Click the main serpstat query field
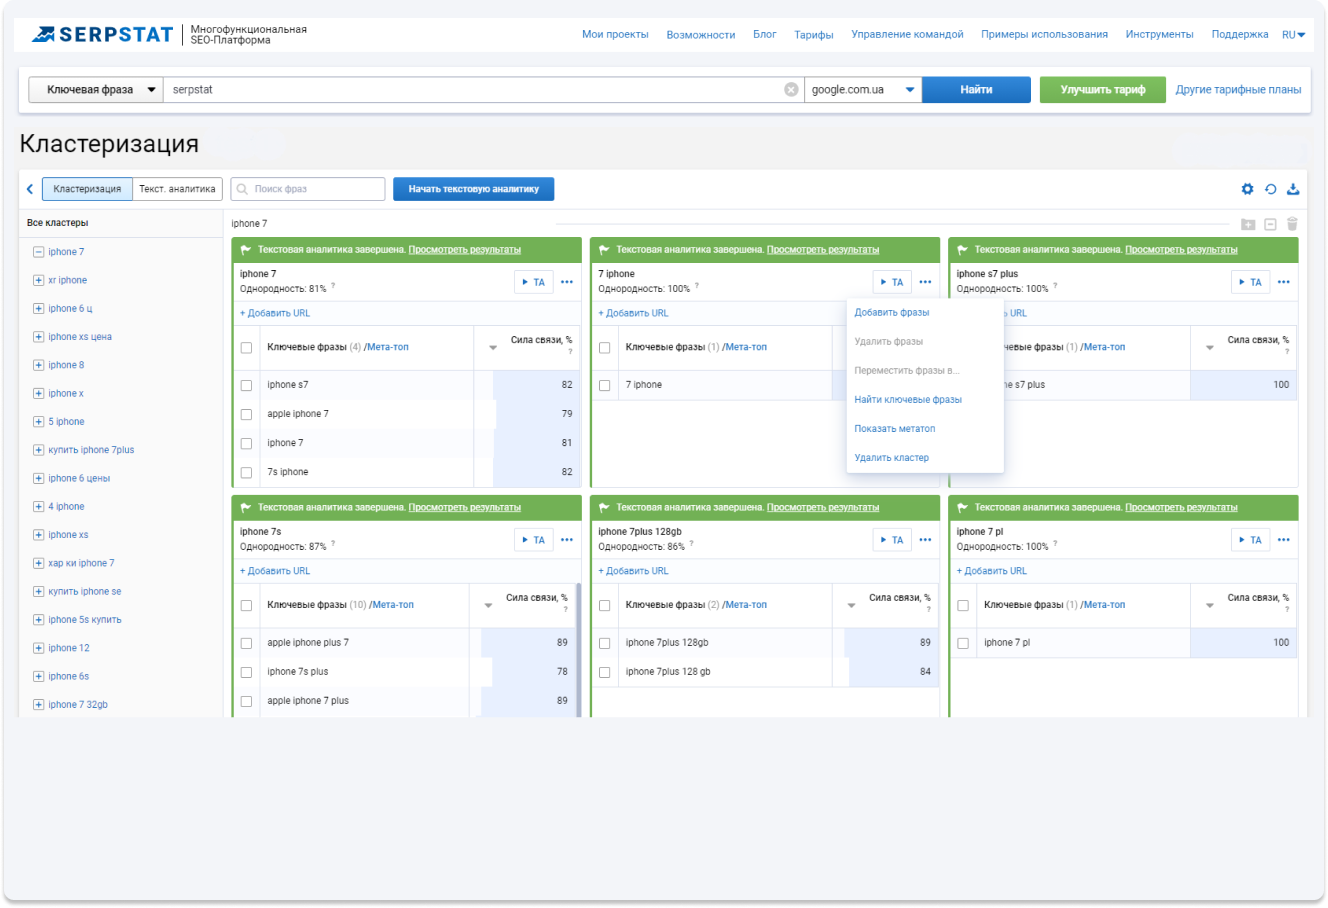Screen dimensions: 1328x908 click(484, 90)
